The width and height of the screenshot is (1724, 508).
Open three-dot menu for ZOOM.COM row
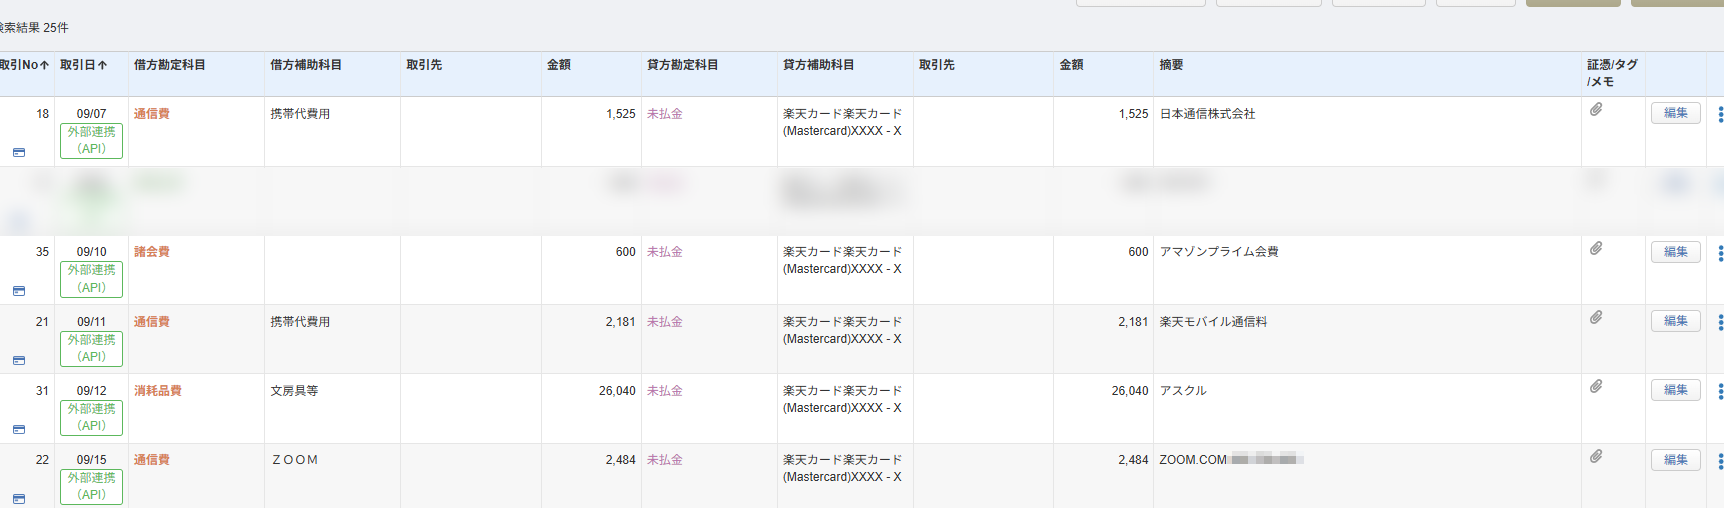click(x=1720, y=461)
